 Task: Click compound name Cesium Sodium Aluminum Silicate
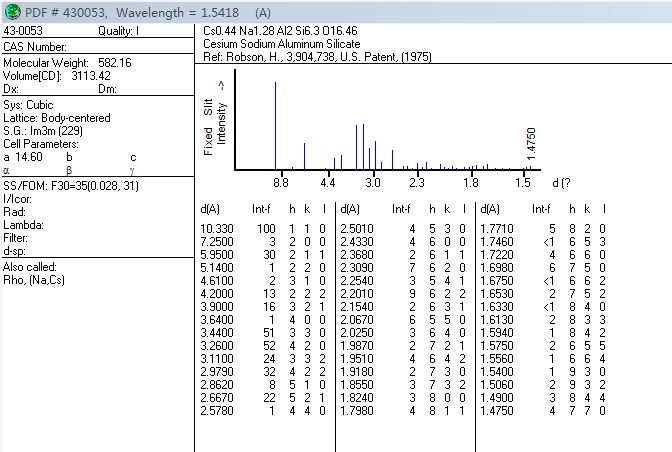click(282, 44)
